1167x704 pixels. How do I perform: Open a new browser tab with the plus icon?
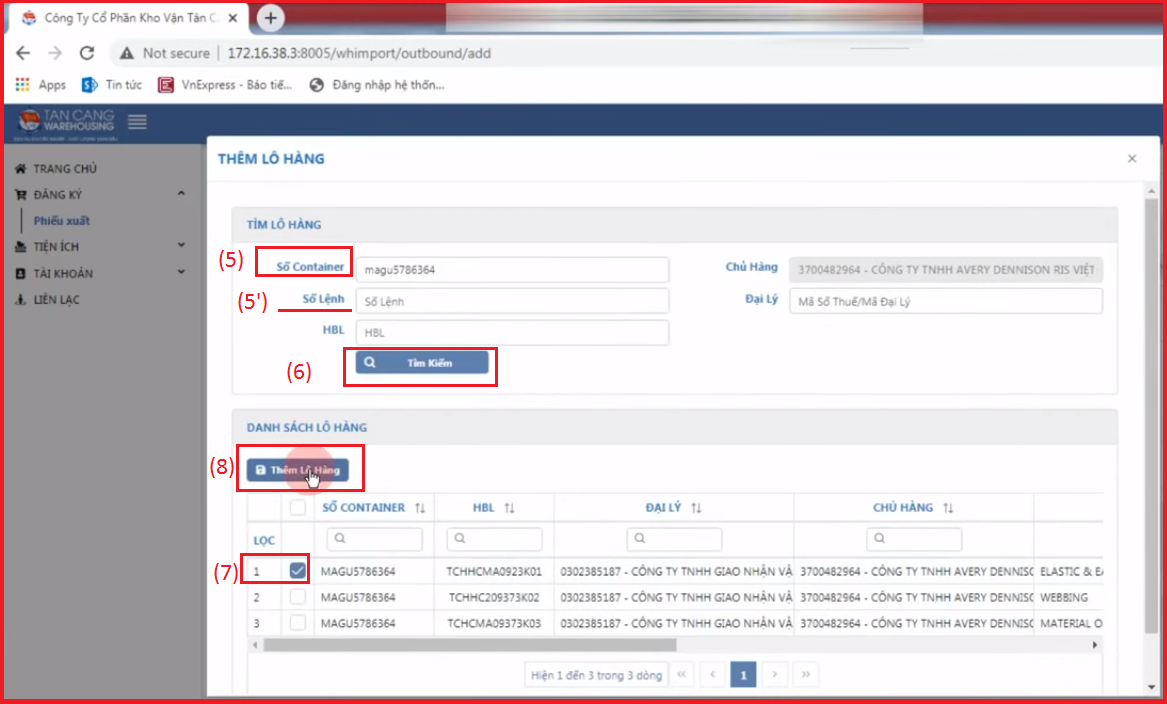click(x=271, y=18)
